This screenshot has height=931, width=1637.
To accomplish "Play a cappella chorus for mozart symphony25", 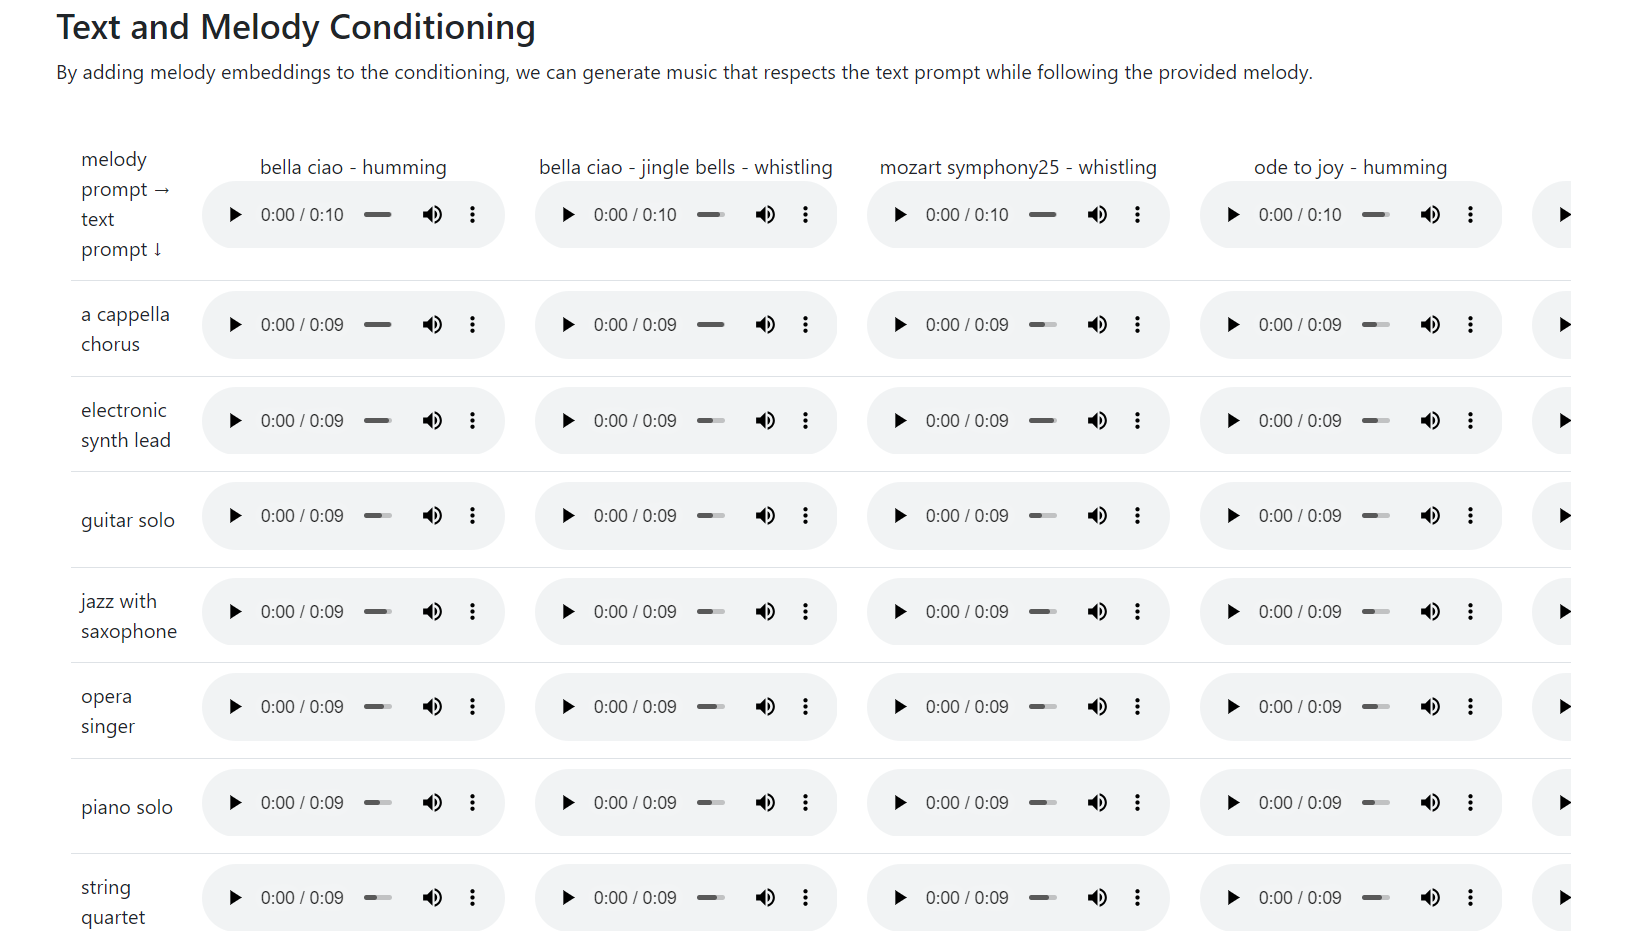I will click(900, 325).
